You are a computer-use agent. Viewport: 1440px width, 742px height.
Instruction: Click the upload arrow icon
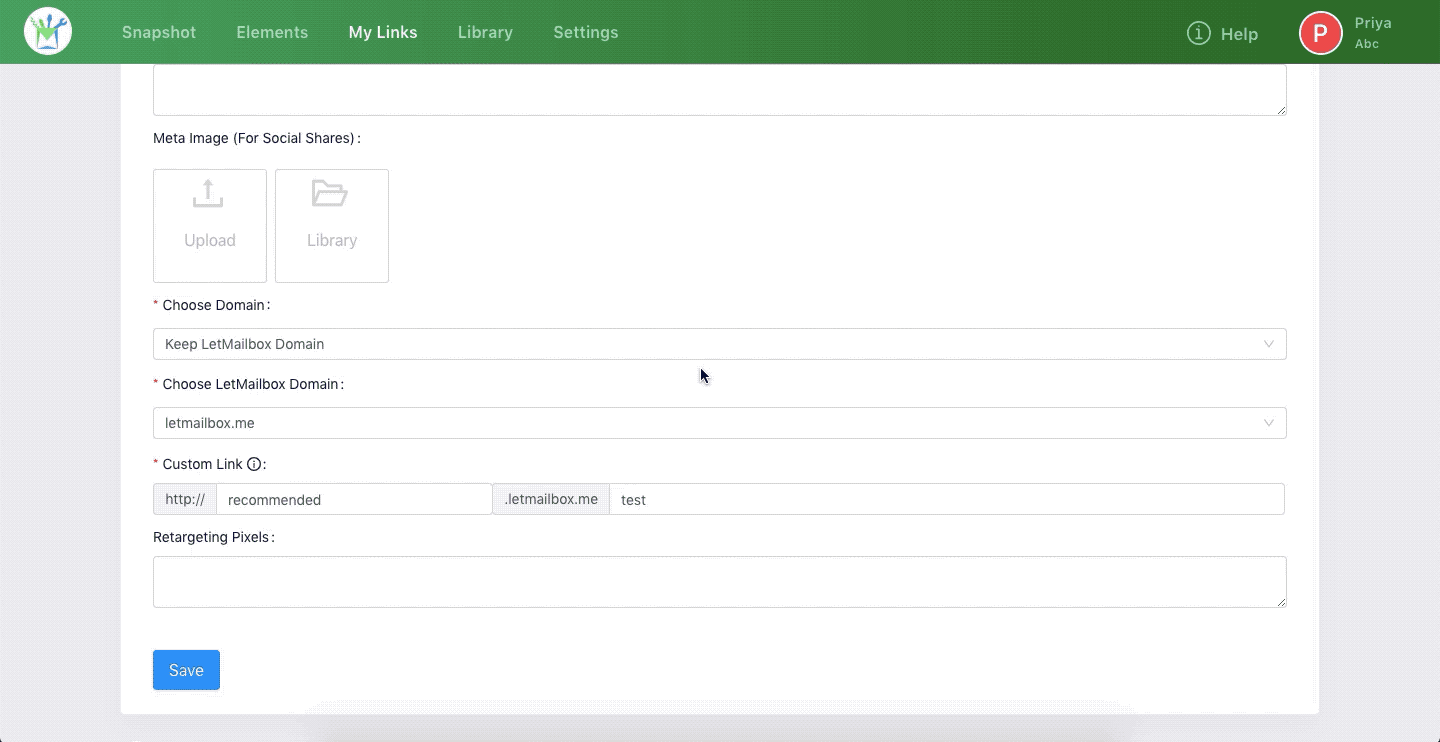click(x=208, y=194)
